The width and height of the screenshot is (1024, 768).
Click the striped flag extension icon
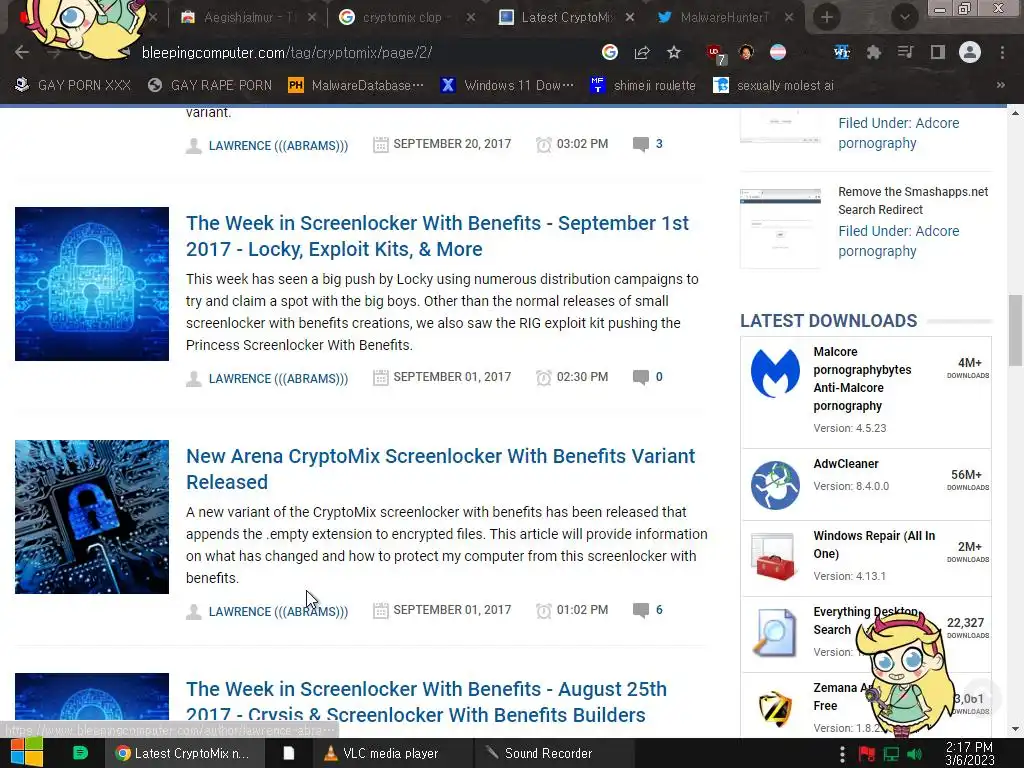pos(778,52)
